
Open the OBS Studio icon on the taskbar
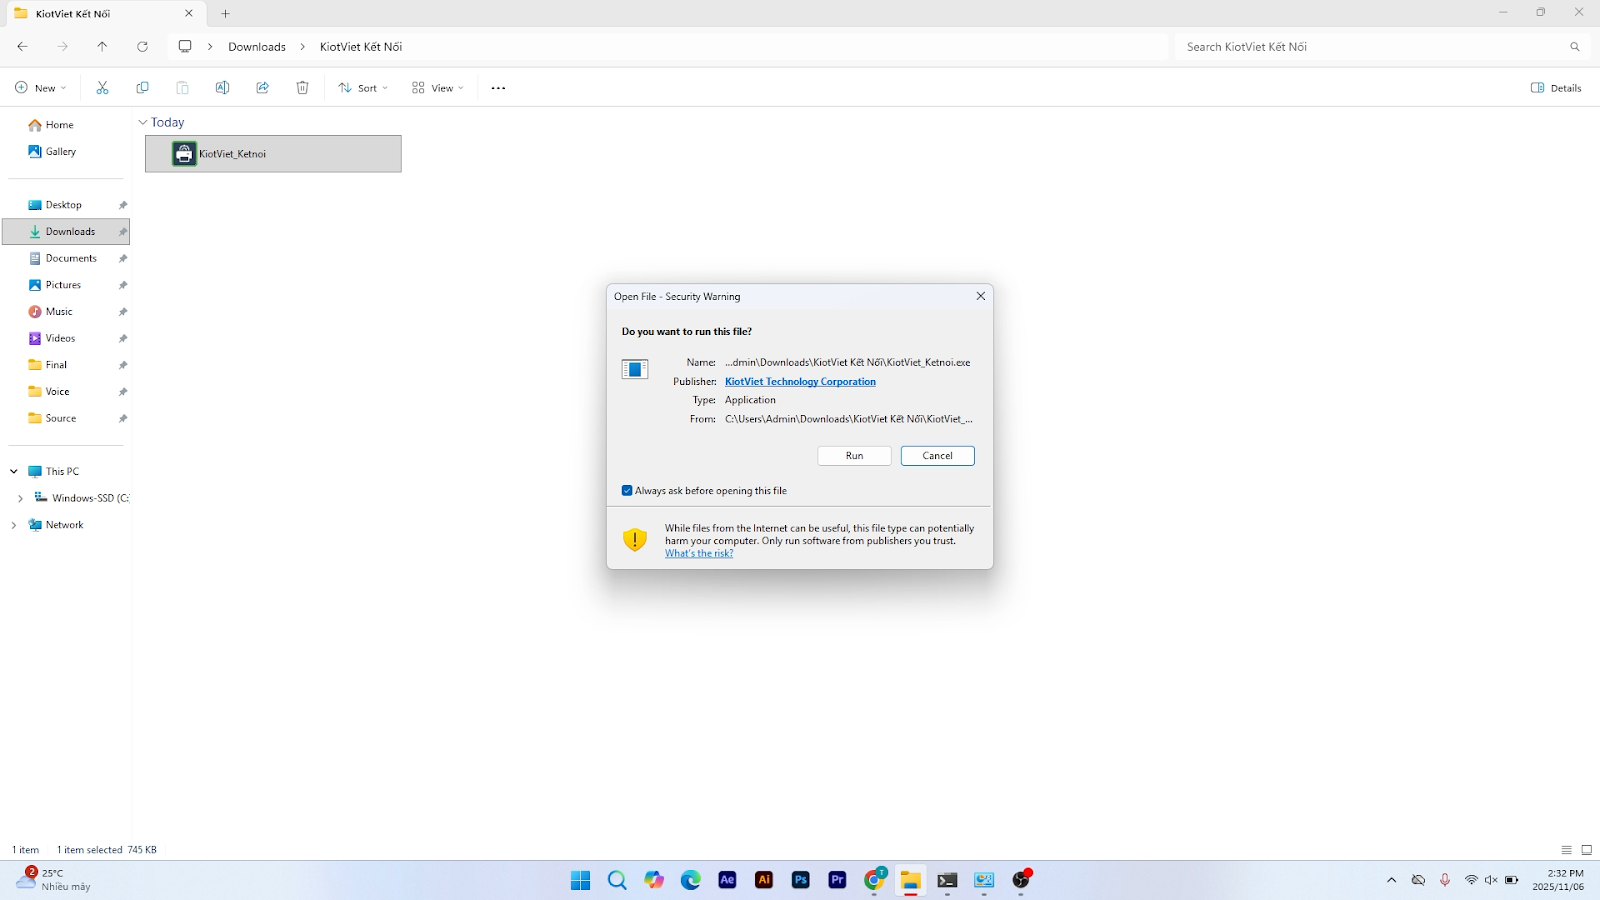coord(1021,880)
